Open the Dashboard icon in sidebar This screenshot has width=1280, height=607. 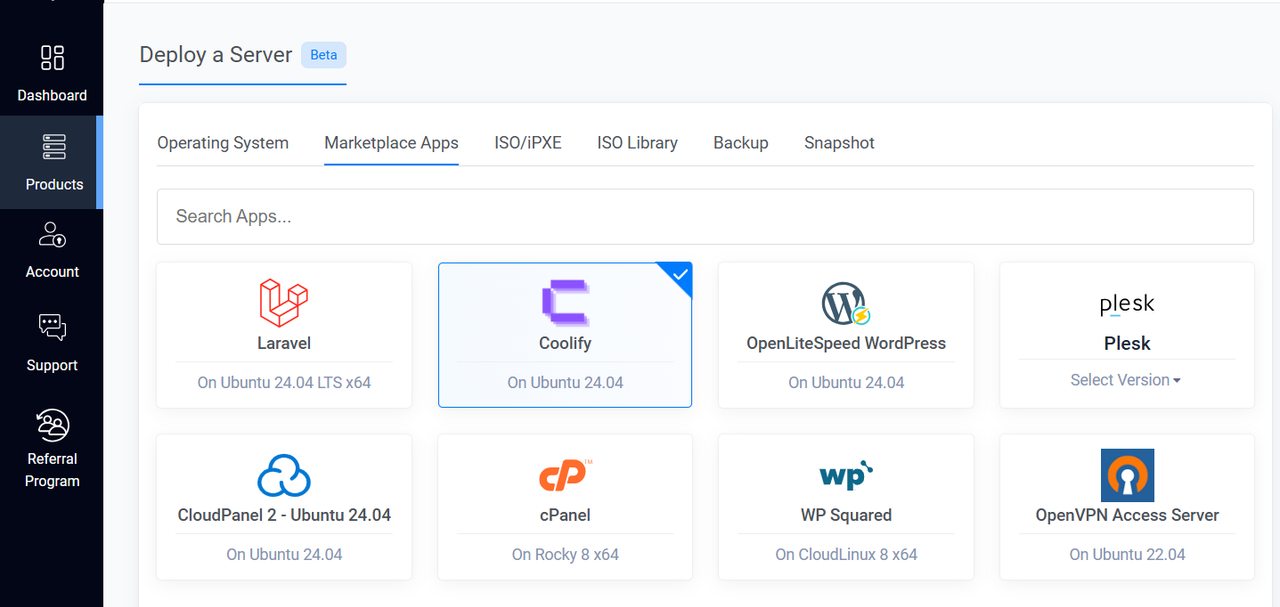(52, 58)
